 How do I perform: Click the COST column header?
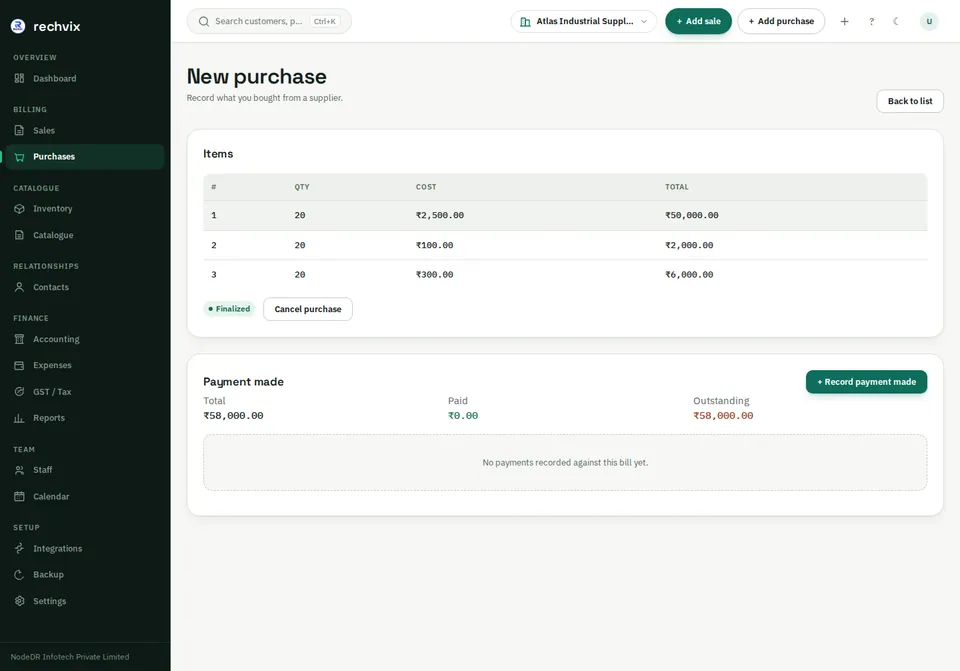tap(426, 187)
